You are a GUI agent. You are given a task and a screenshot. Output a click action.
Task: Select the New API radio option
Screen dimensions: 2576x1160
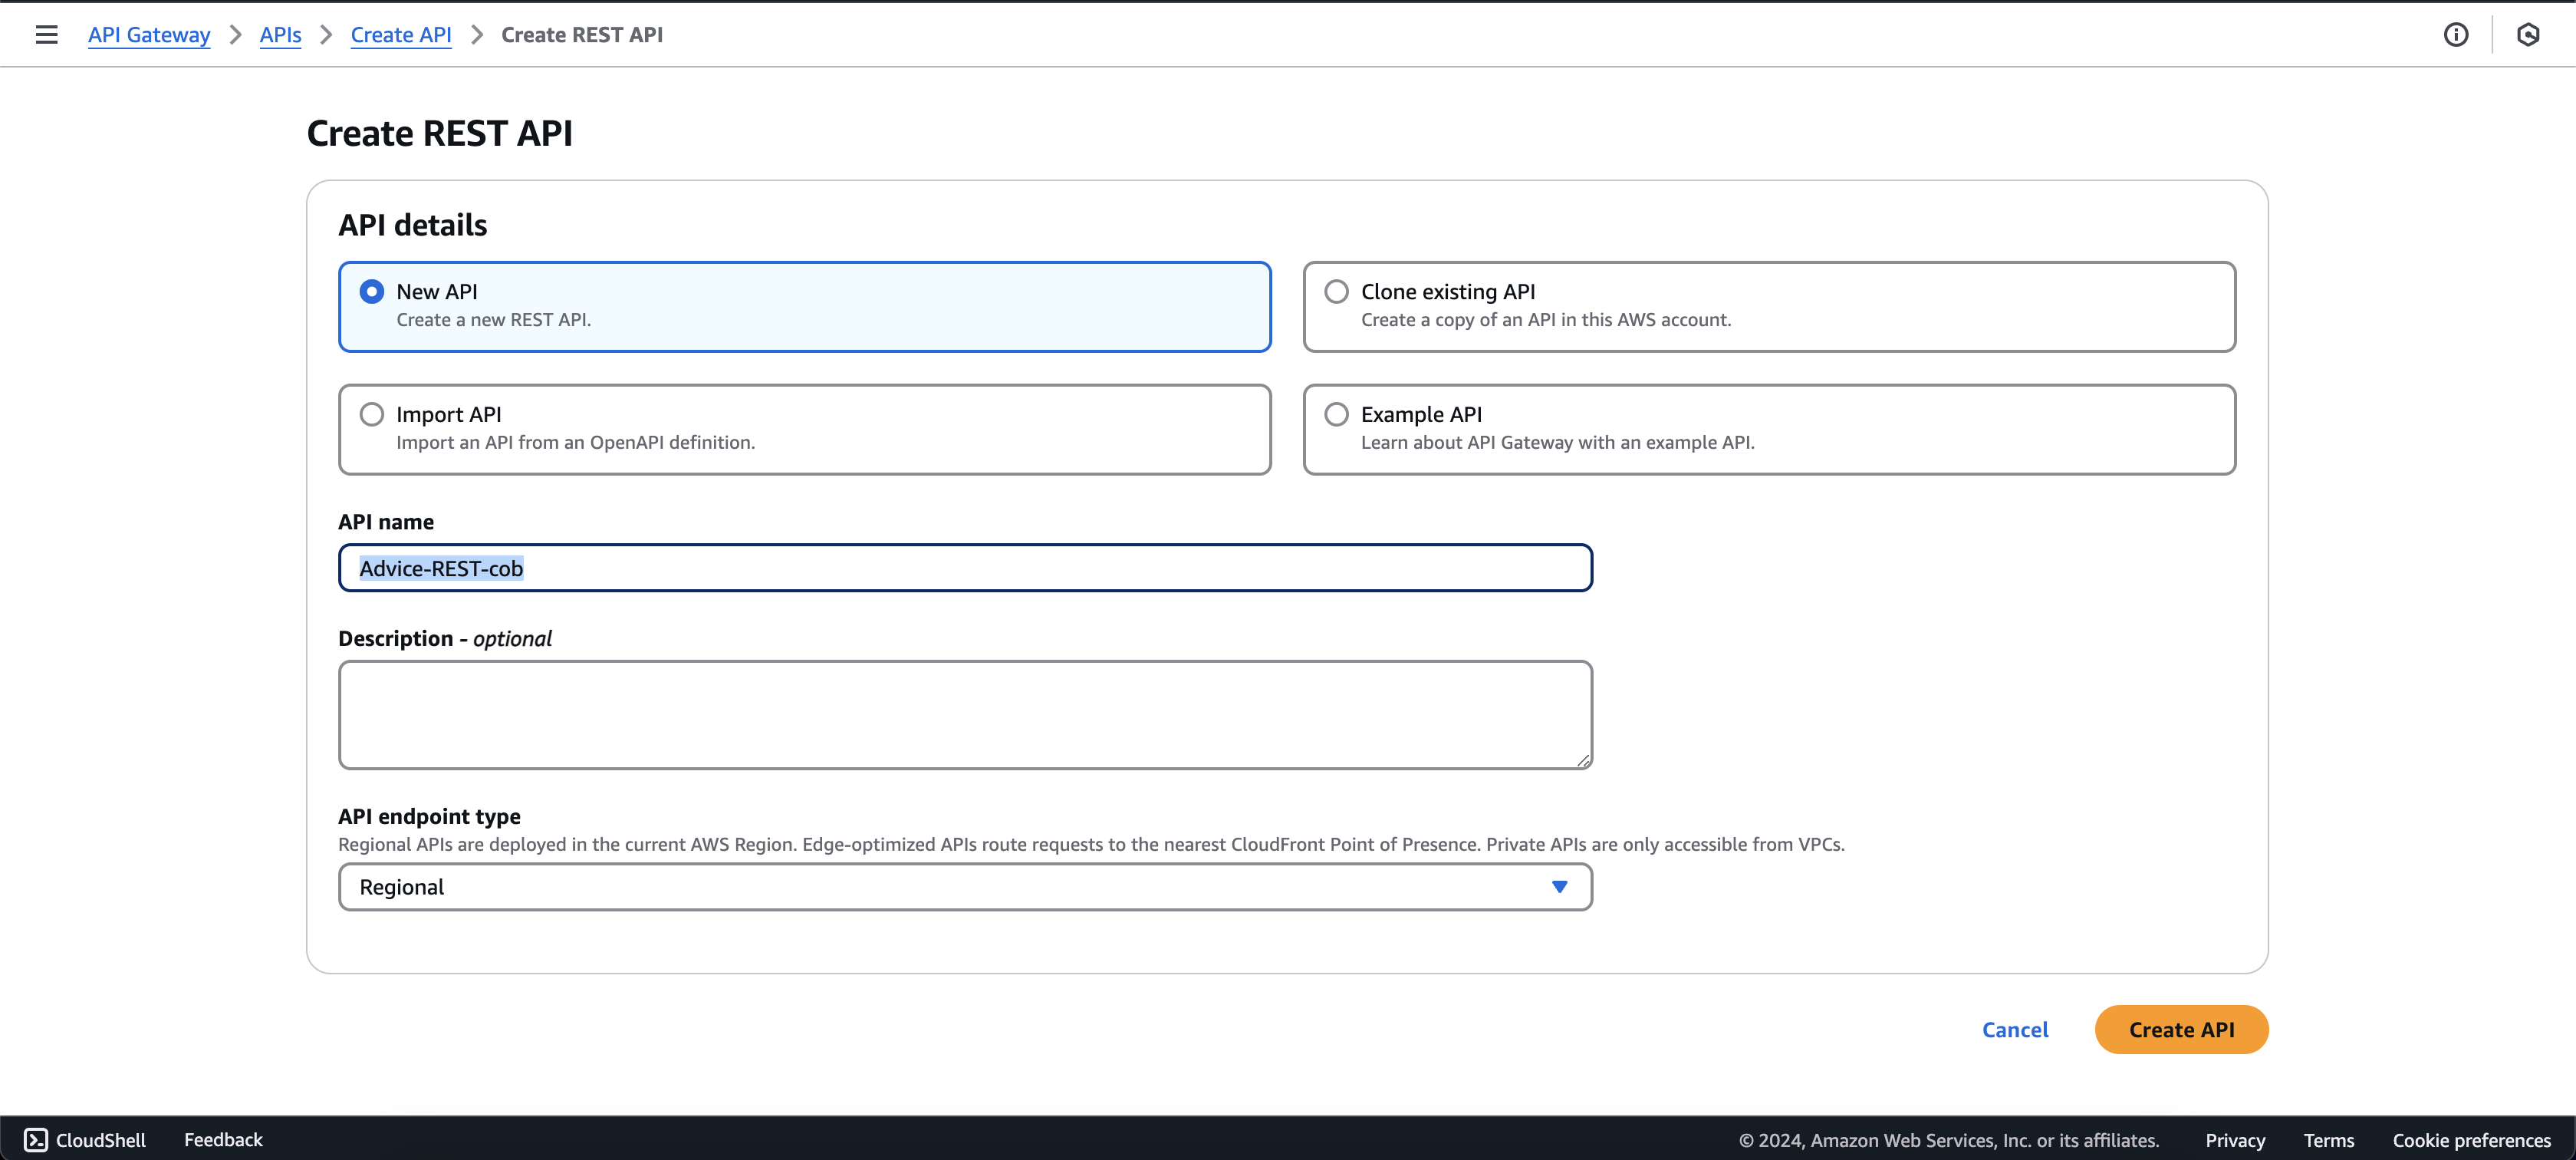tap(372, 292)
